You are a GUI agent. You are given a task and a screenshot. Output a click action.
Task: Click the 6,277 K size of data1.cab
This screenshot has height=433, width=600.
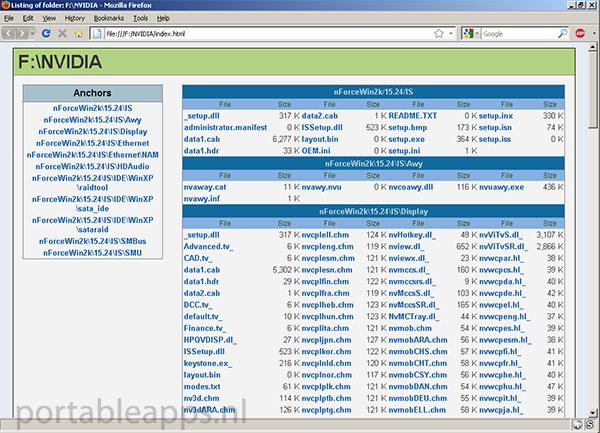285,139
